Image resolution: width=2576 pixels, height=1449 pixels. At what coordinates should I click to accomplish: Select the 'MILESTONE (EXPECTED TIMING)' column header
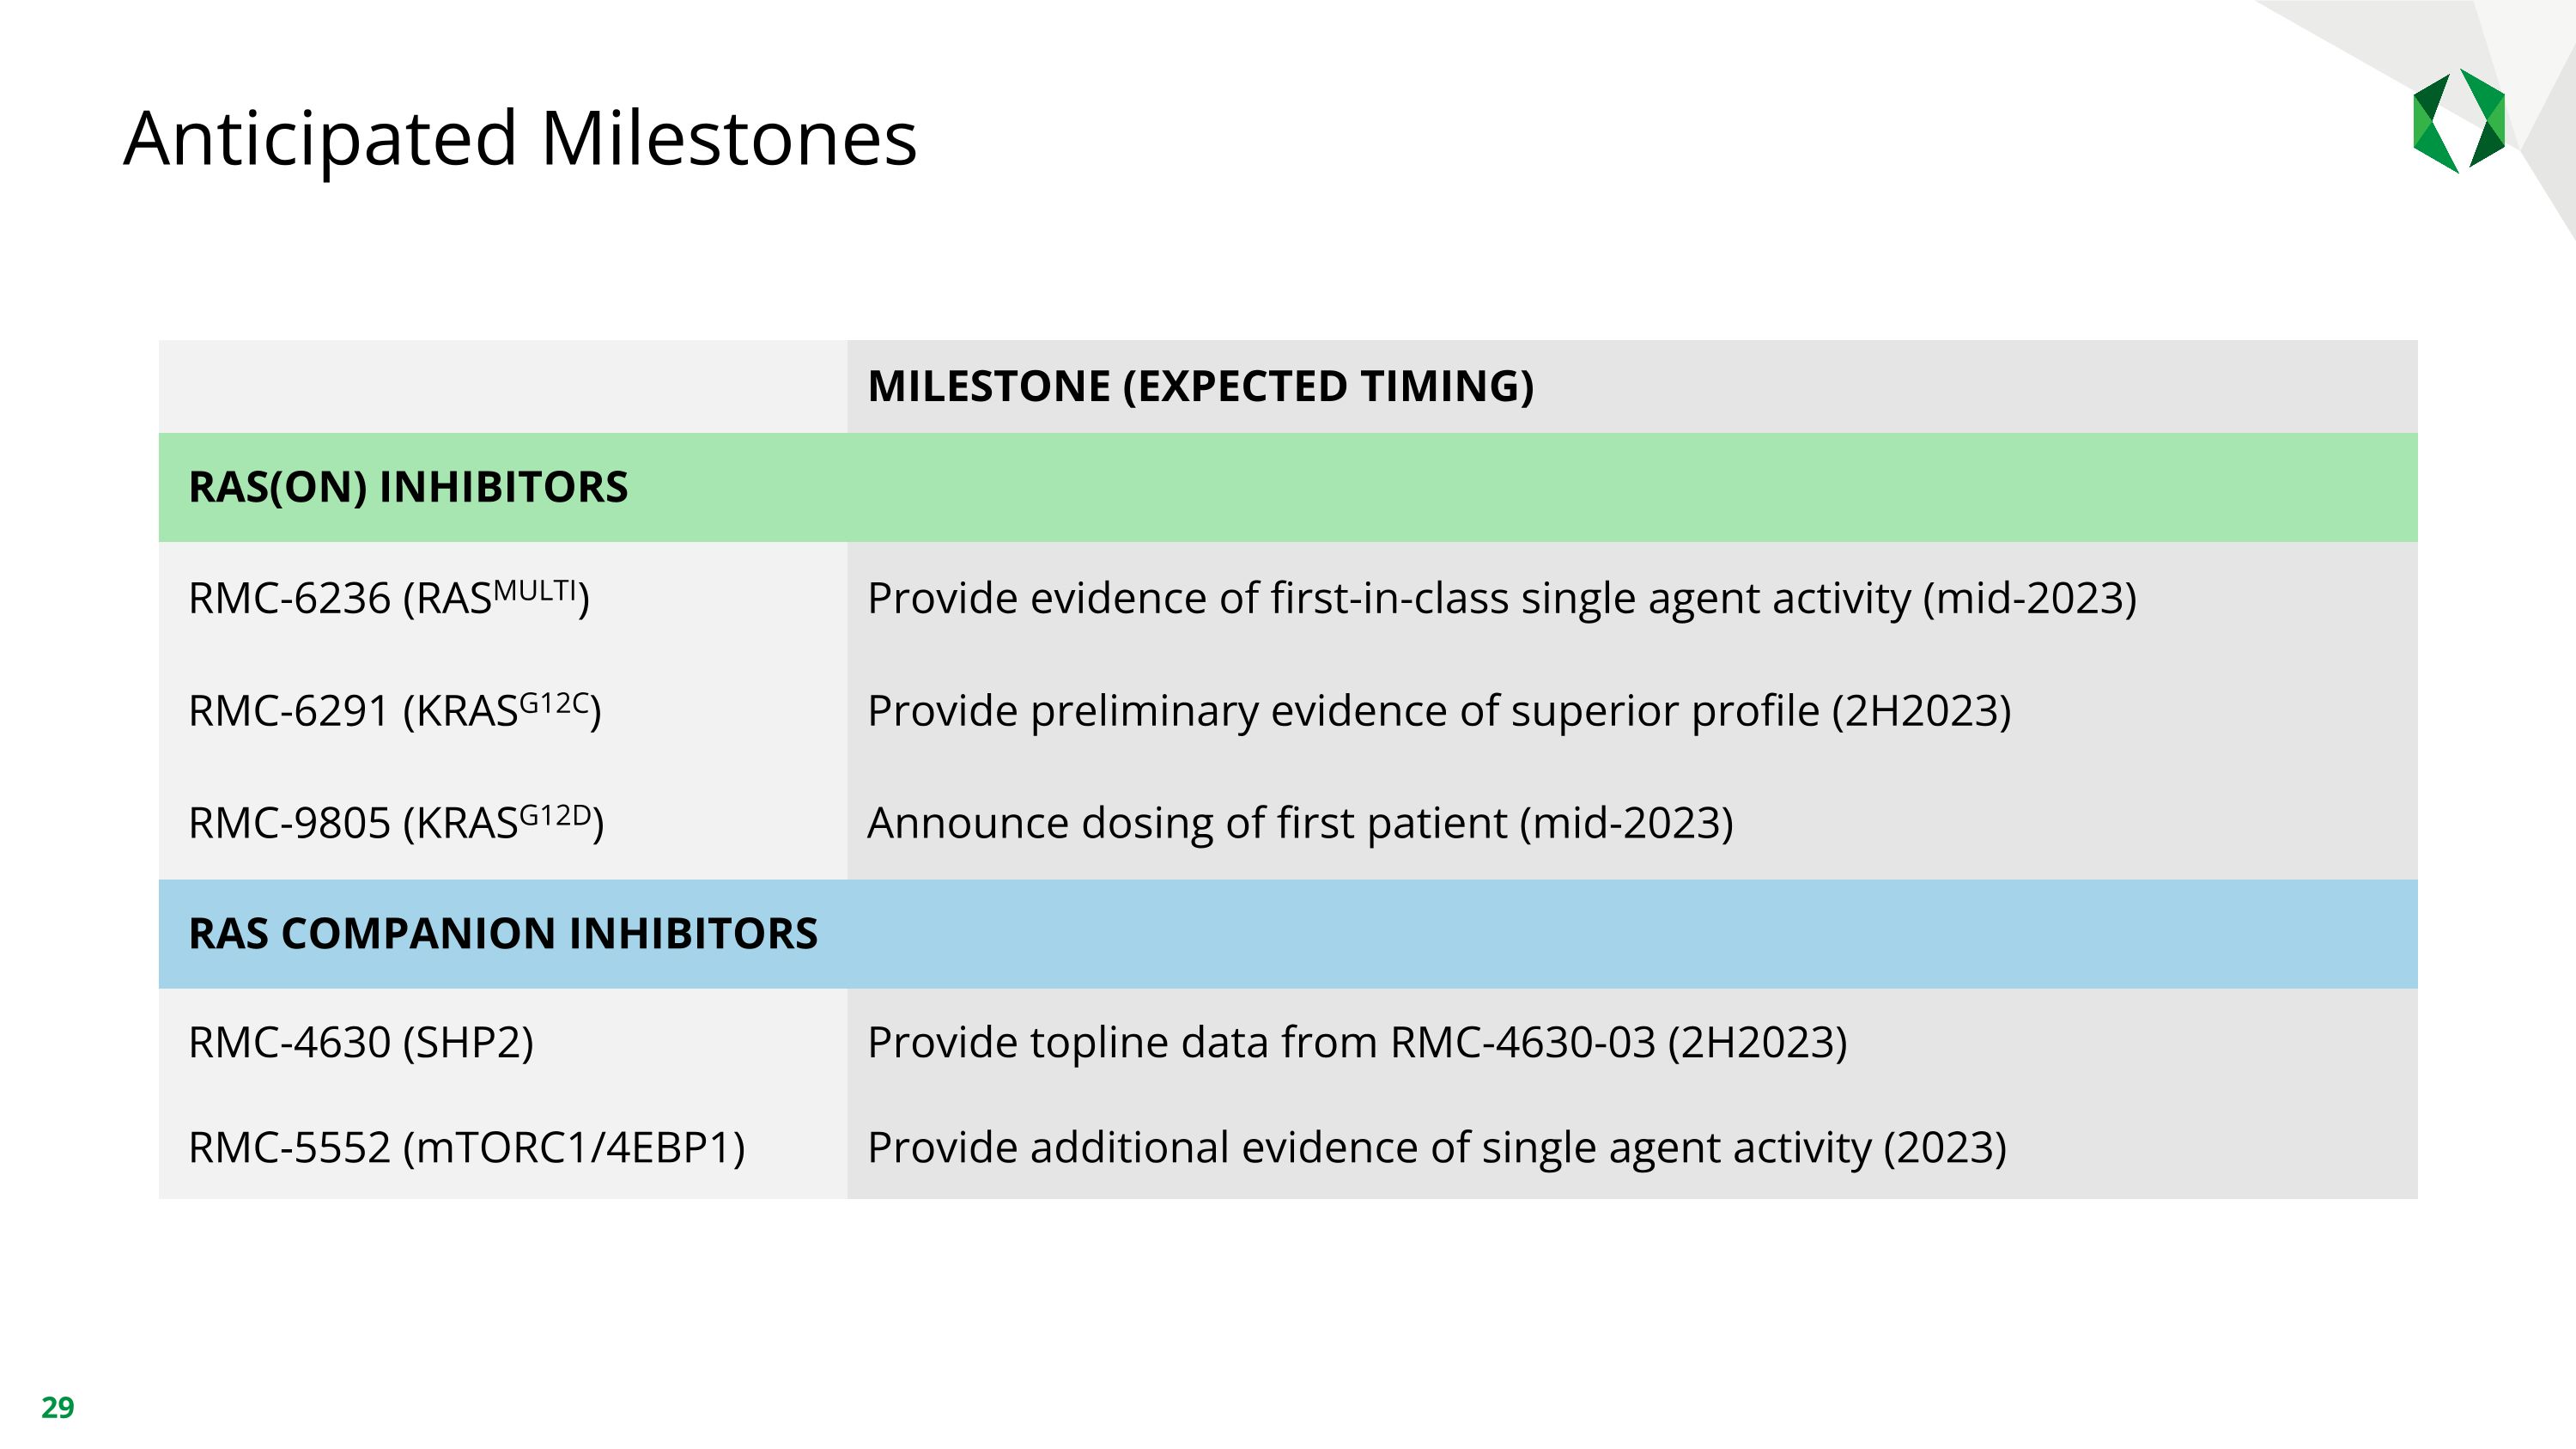coord(1200,387)
